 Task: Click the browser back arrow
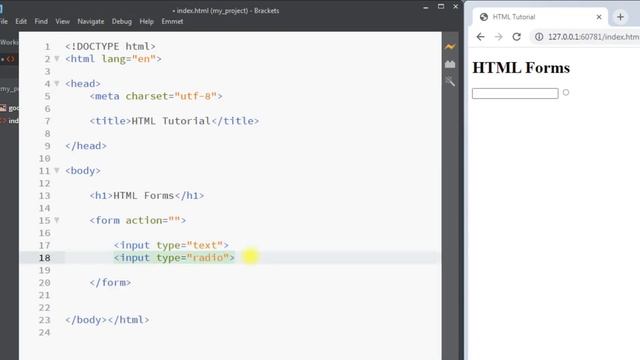coord(480,37)
